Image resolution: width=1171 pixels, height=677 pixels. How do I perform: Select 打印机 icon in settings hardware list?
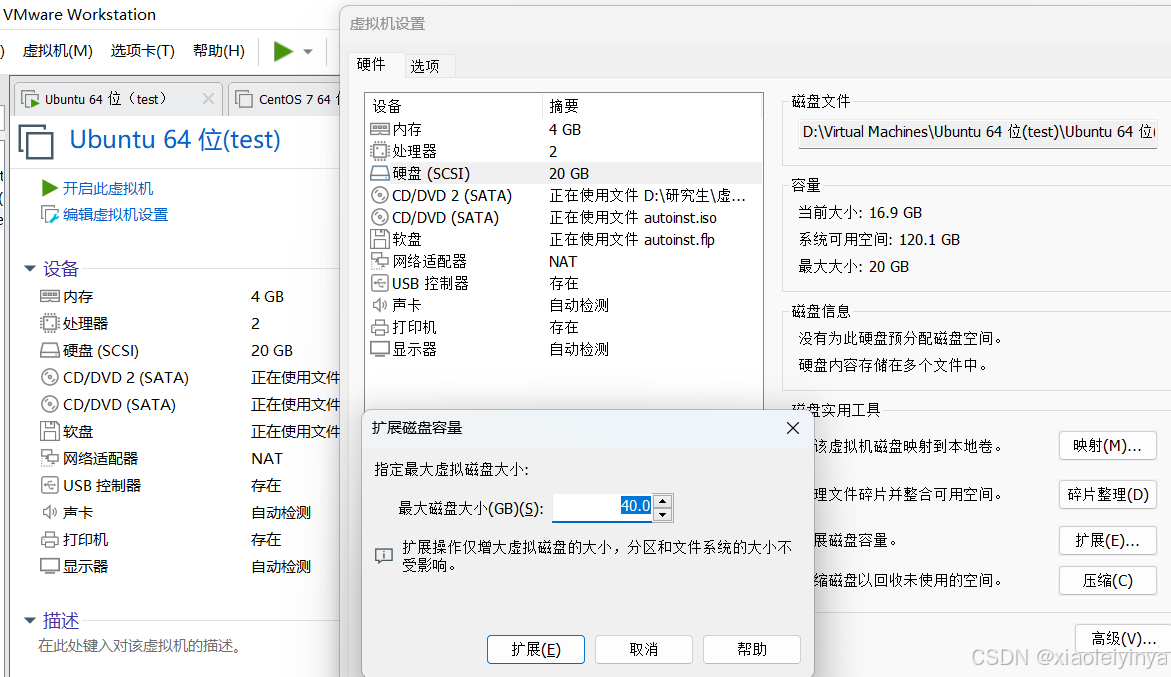pyautogui.click(x=380, y=327)
